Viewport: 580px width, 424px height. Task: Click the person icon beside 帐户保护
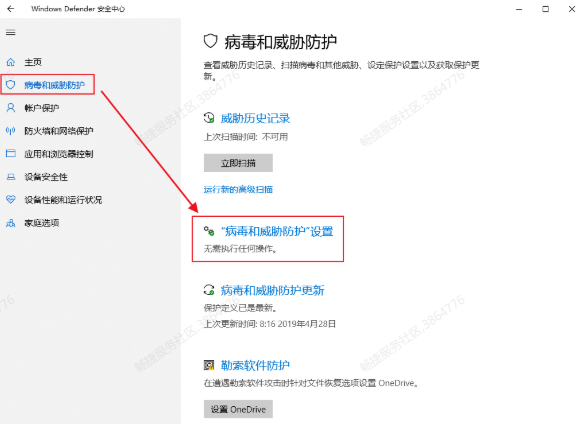point(11,108)
